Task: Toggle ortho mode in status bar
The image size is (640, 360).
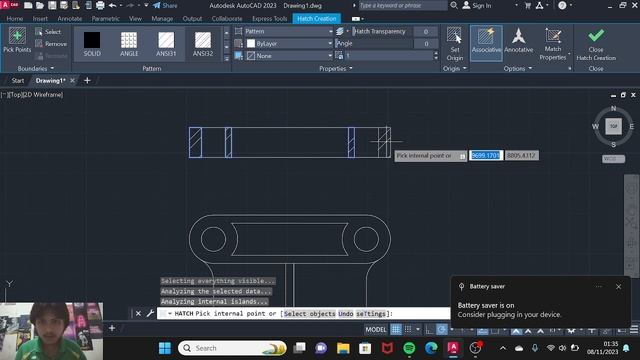Action: (x=429, y=329)
